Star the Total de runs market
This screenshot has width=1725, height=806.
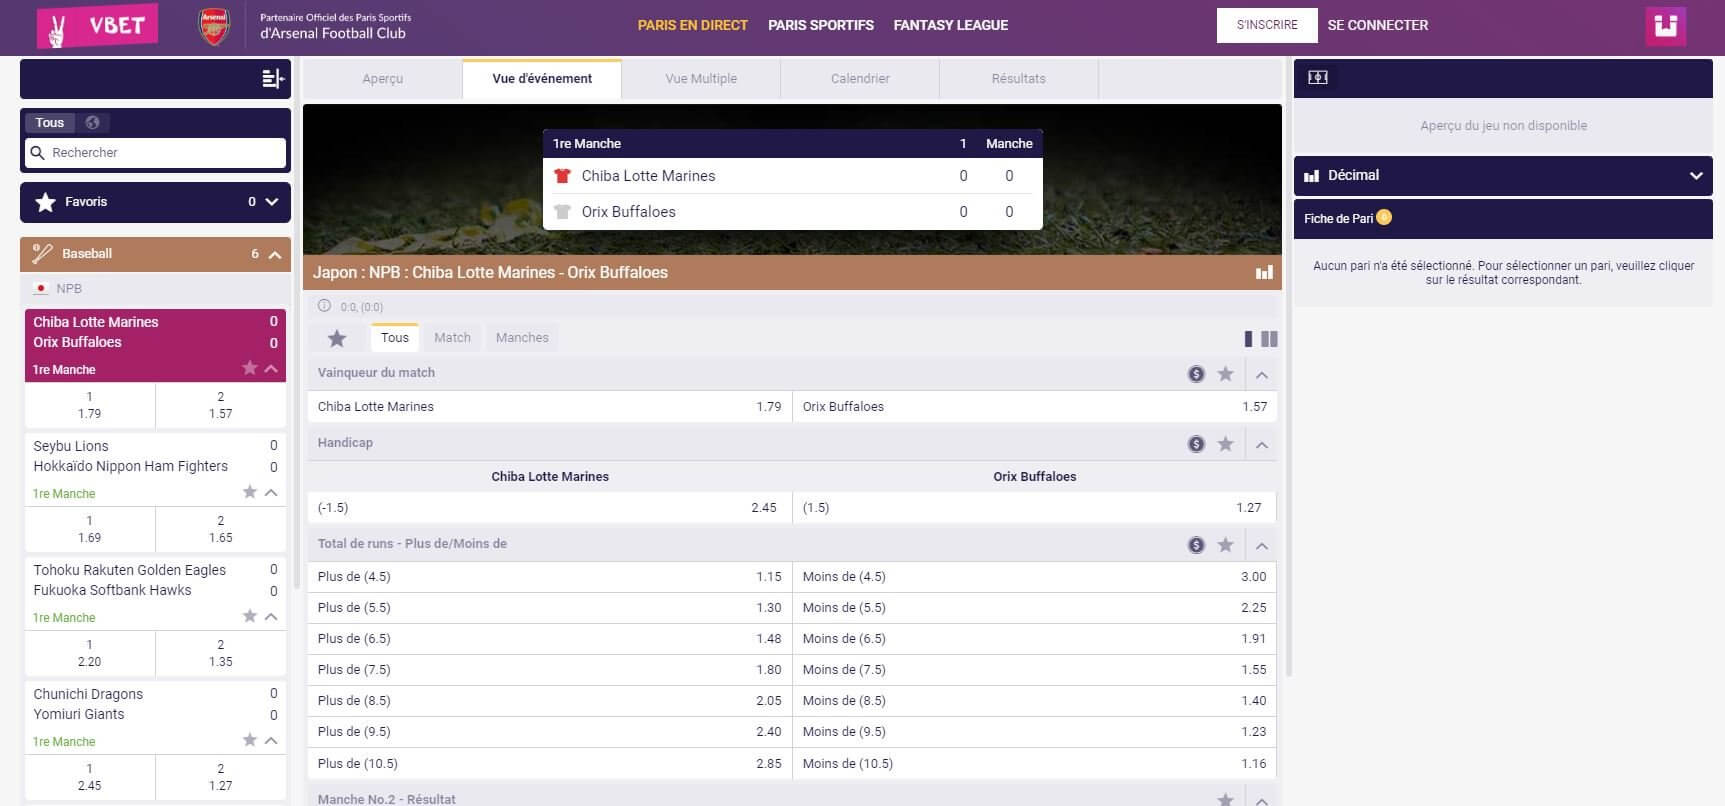click(x=1225, y=545)
